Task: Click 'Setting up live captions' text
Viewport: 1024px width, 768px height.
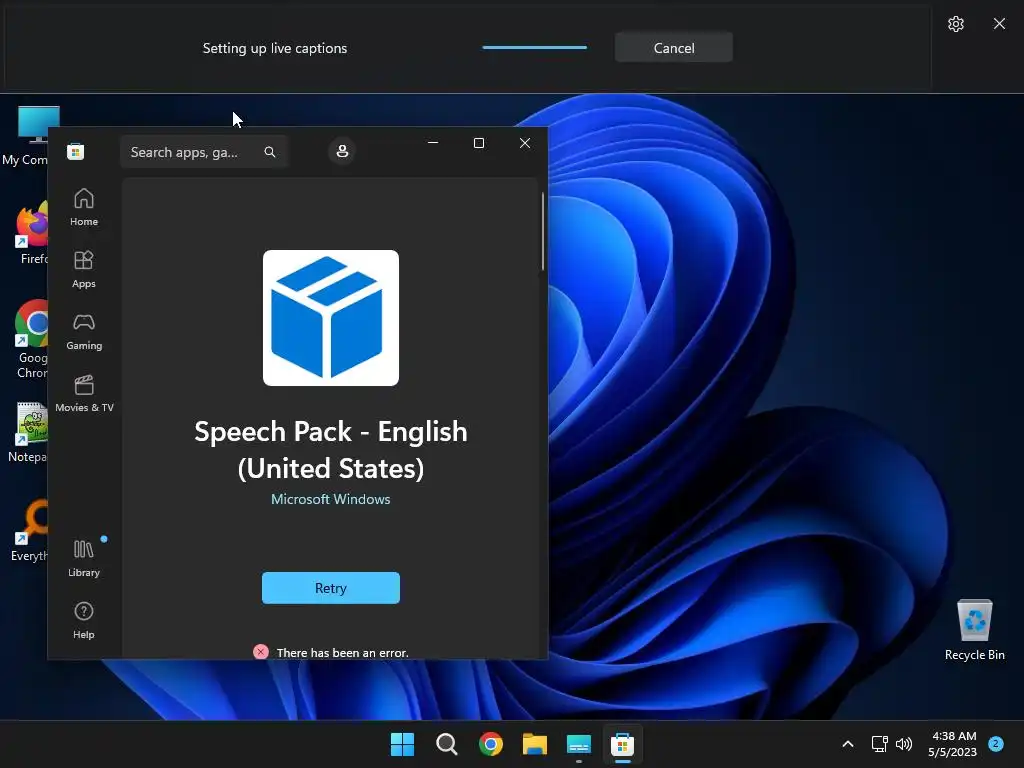Action: click(275, 48)
